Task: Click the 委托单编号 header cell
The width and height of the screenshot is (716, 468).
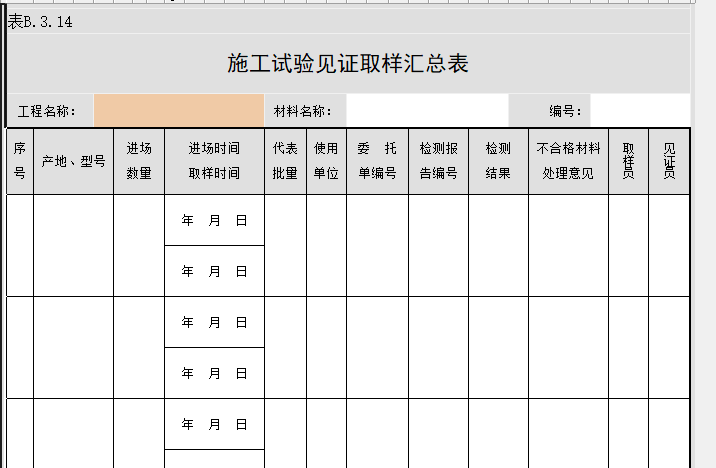Action: point(377,161)
